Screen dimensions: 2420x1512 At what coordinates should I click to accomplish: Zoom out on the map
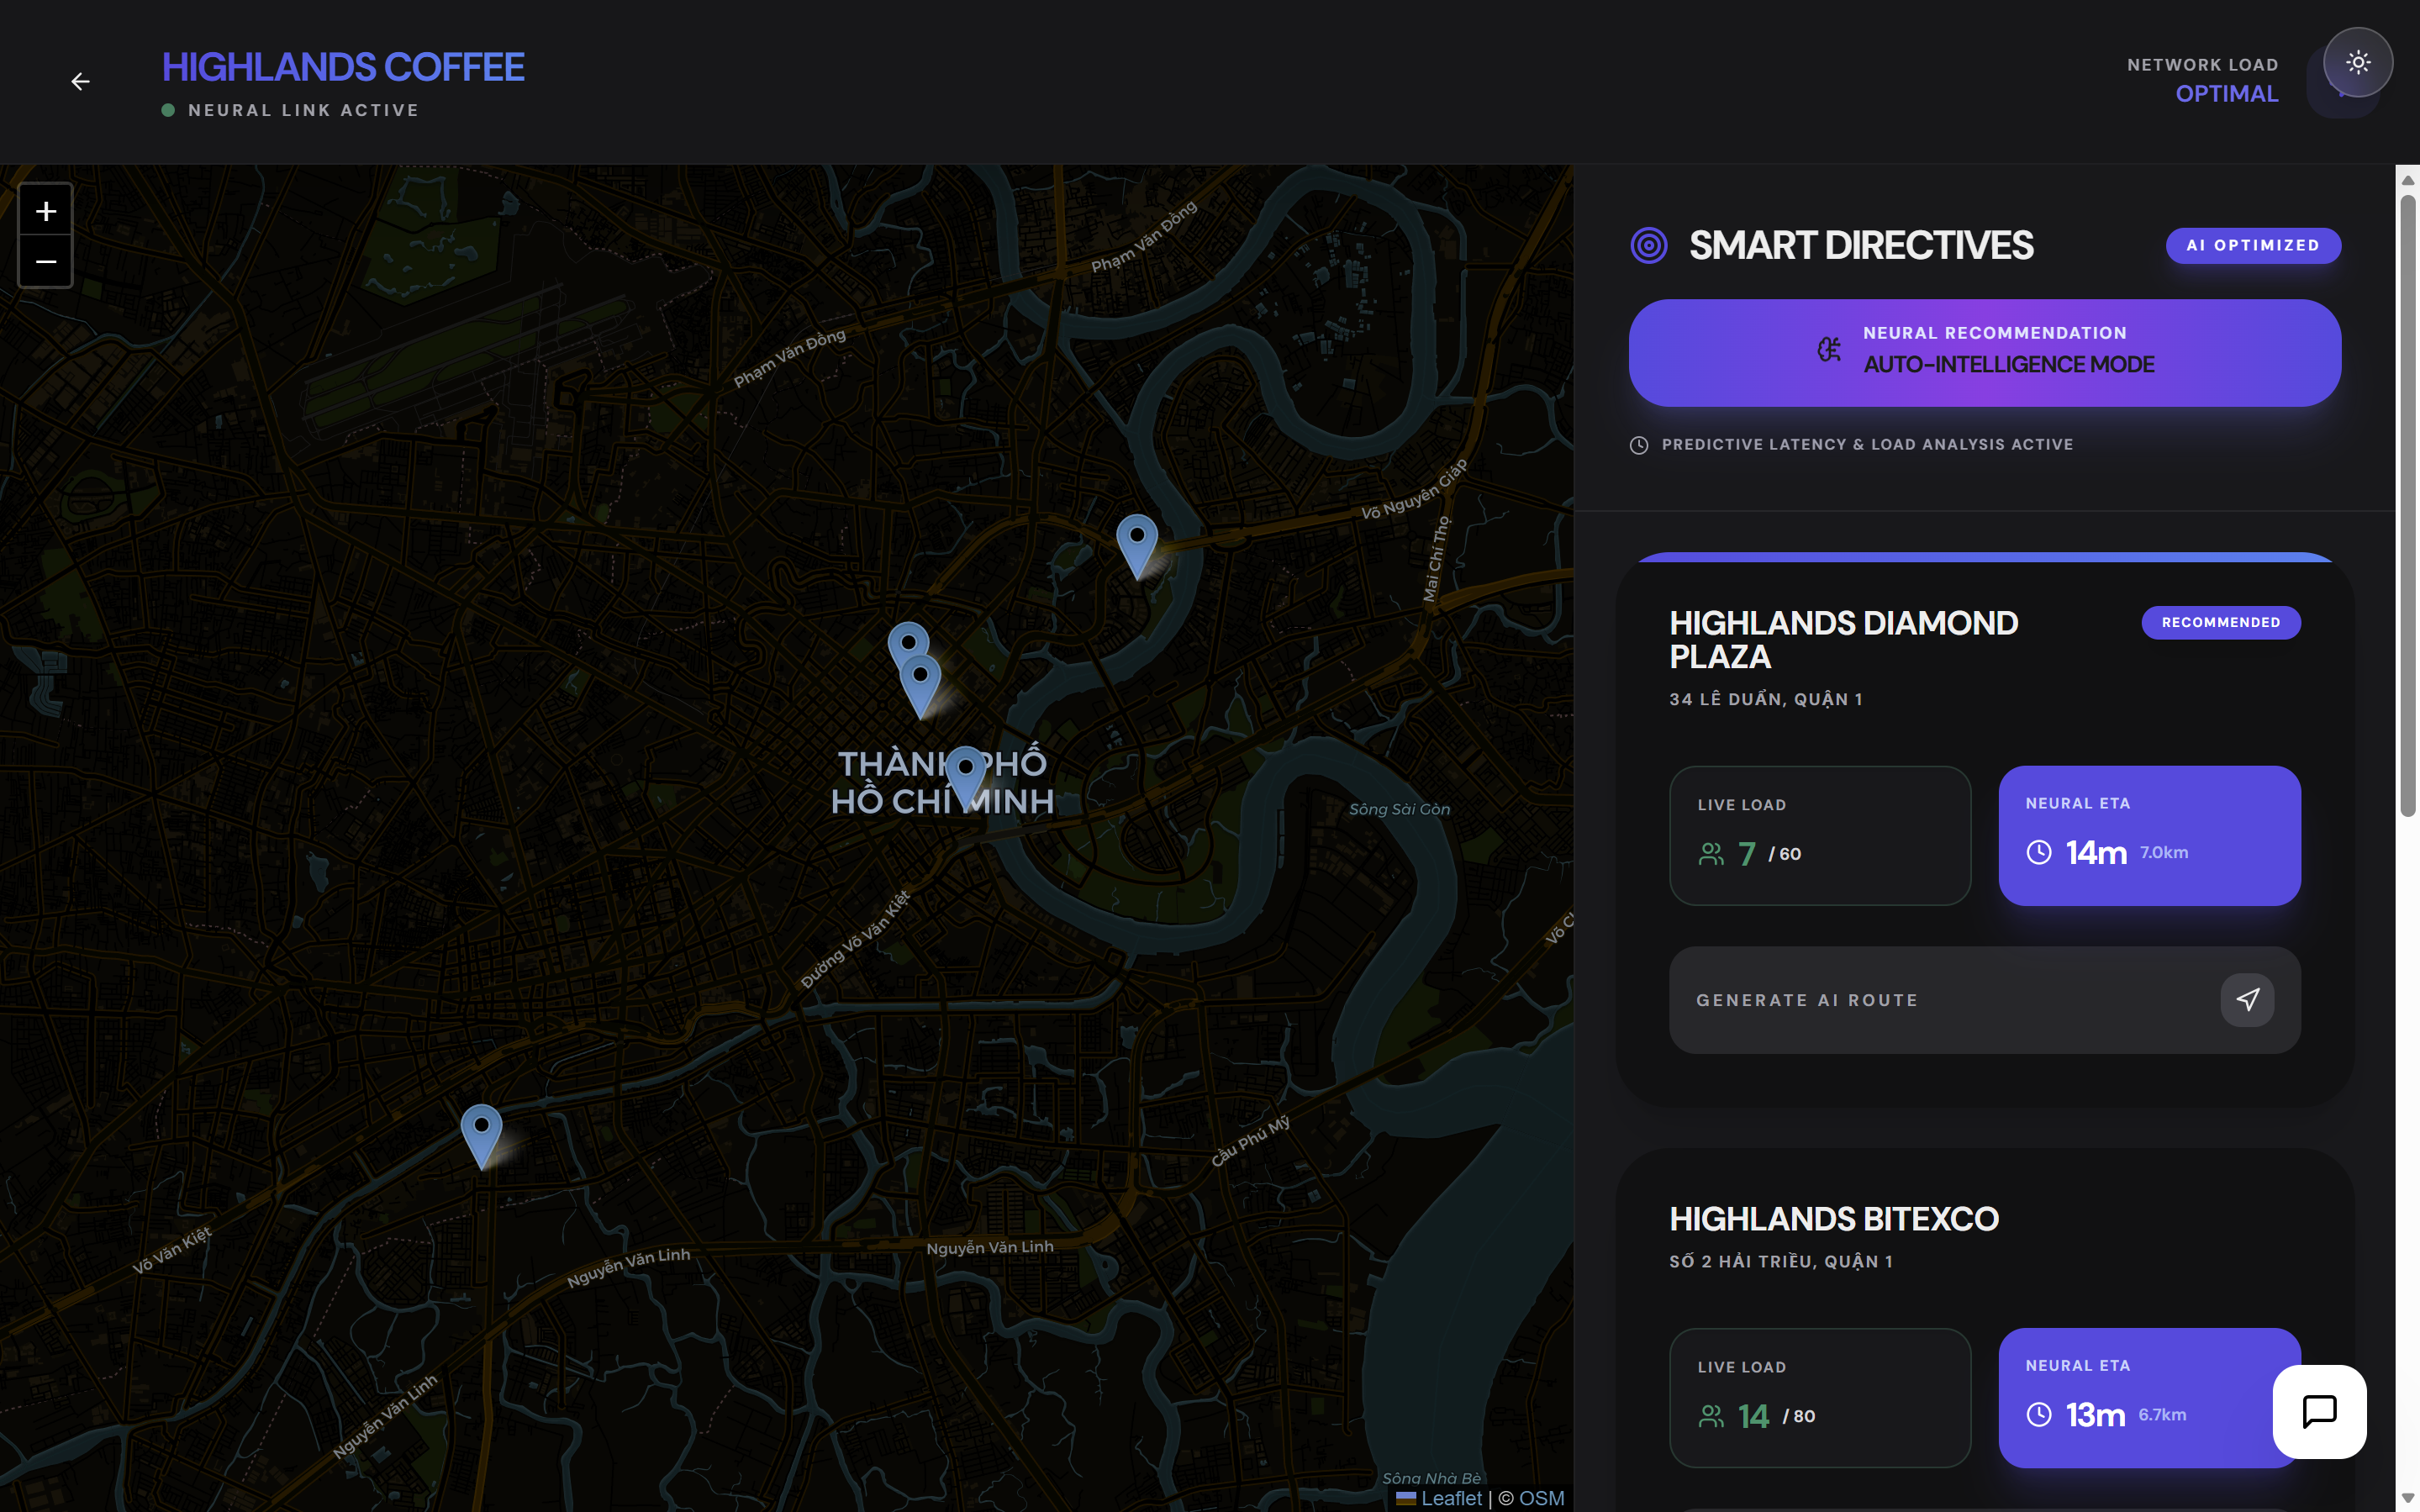(46, 262)
